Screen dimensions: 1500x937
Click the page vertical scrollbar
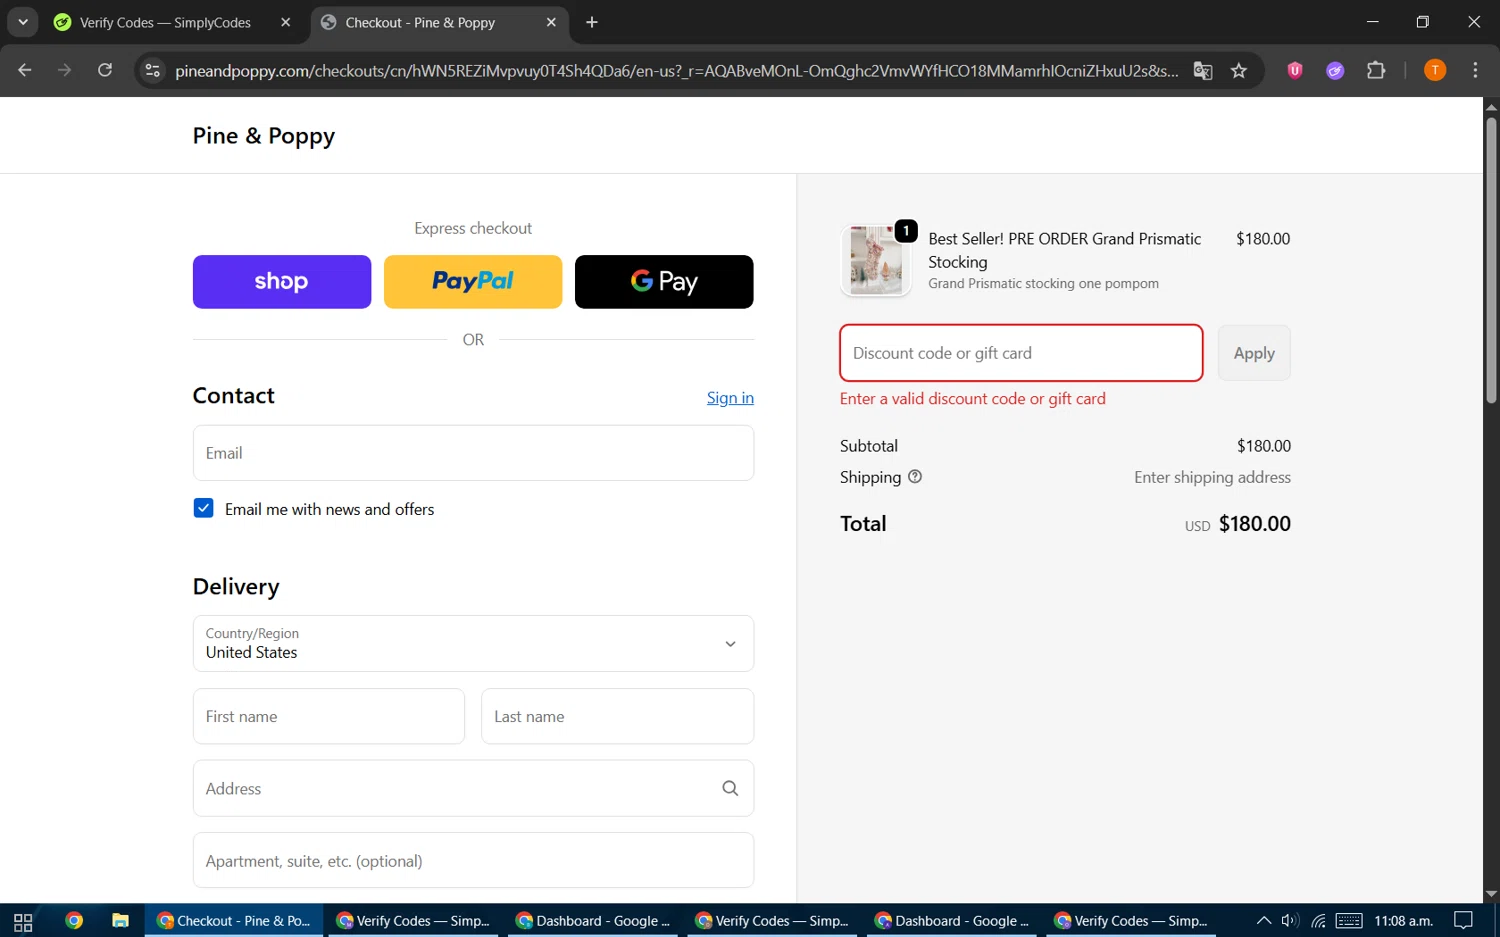(1491, 260)
